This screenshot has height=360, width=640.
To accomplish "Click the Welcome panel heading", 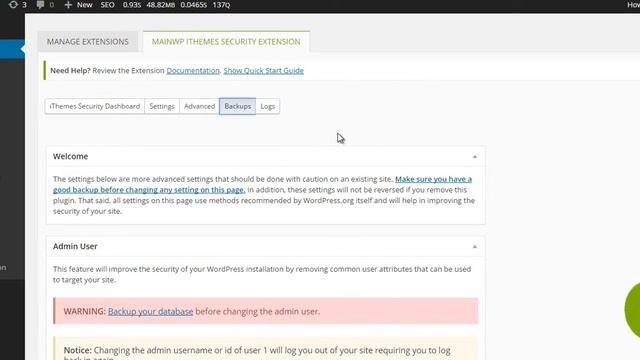I will coord(70,156).
